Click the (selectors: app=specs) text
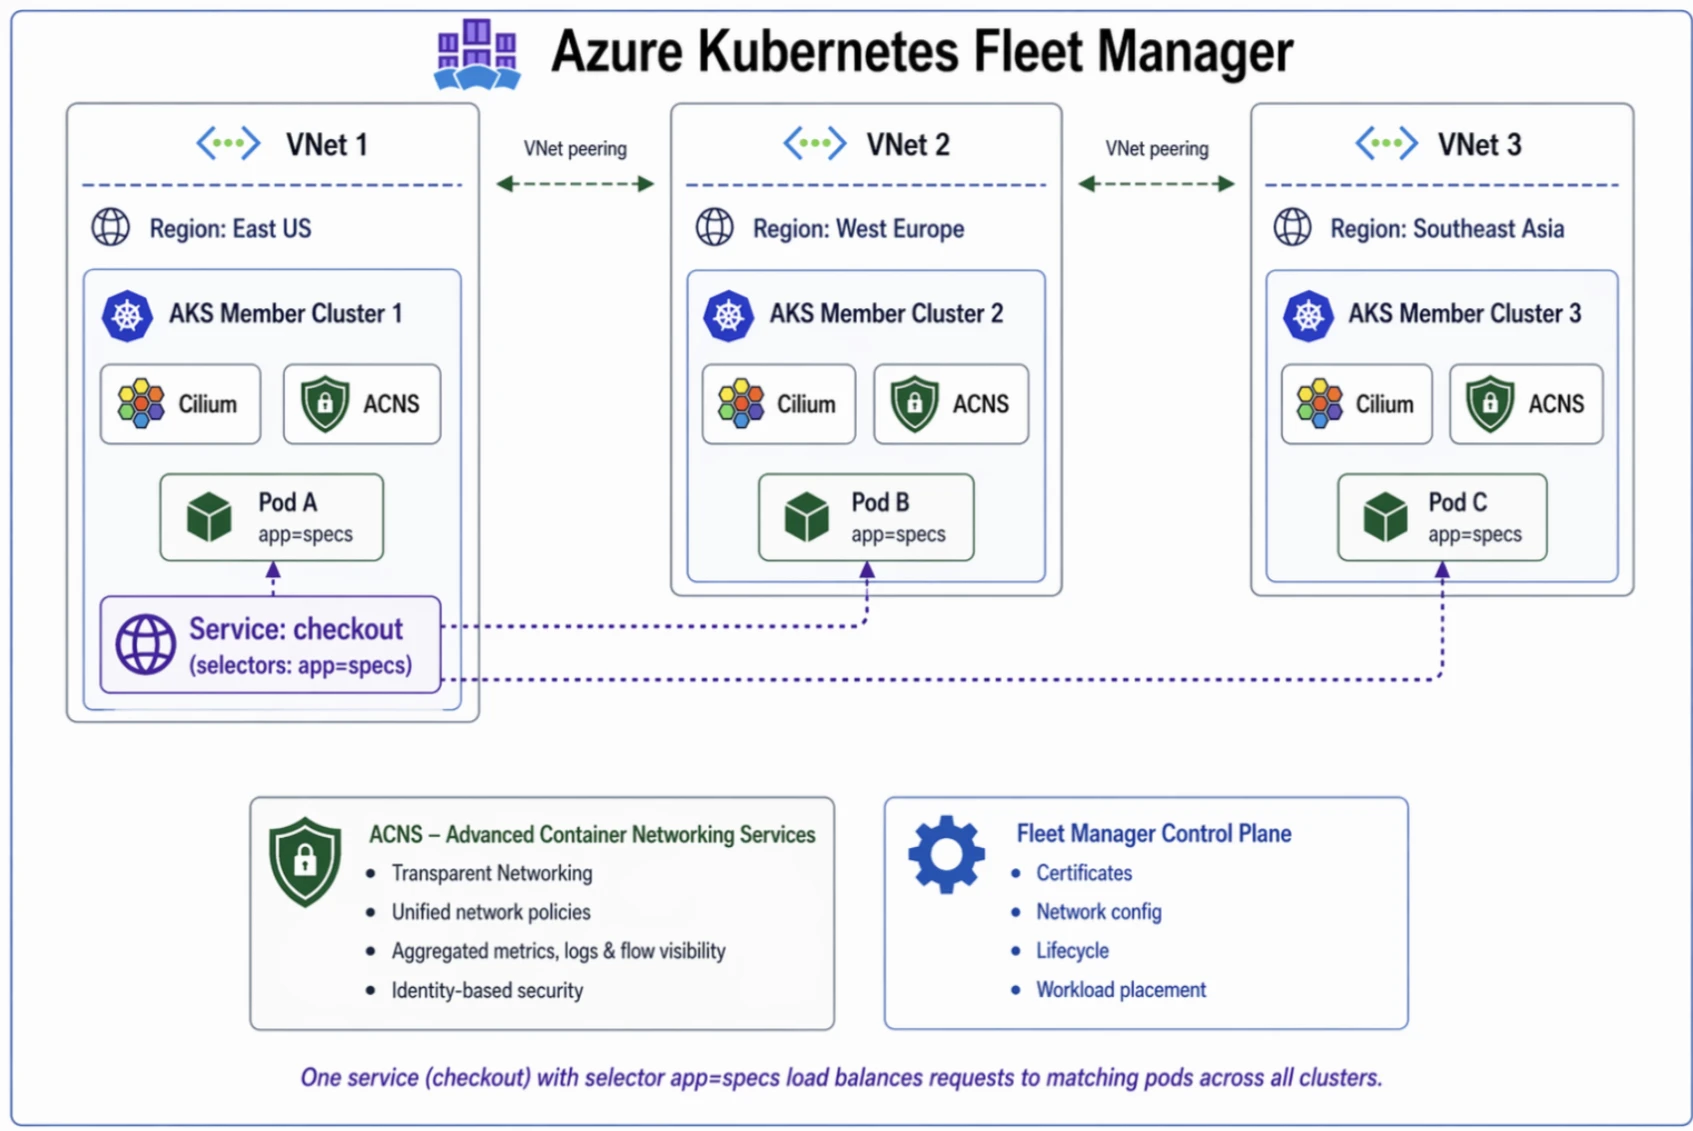The height and width of the screenshot is (1131, 1693). point(300,666)
